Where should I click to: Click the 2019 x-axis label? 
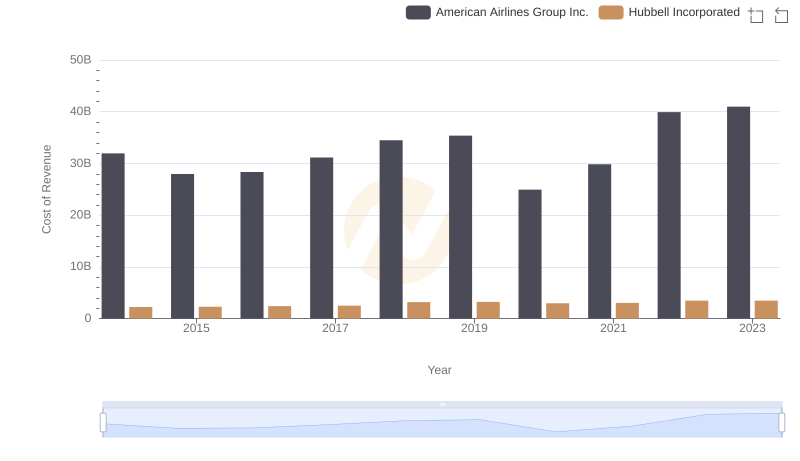[474, 328]
